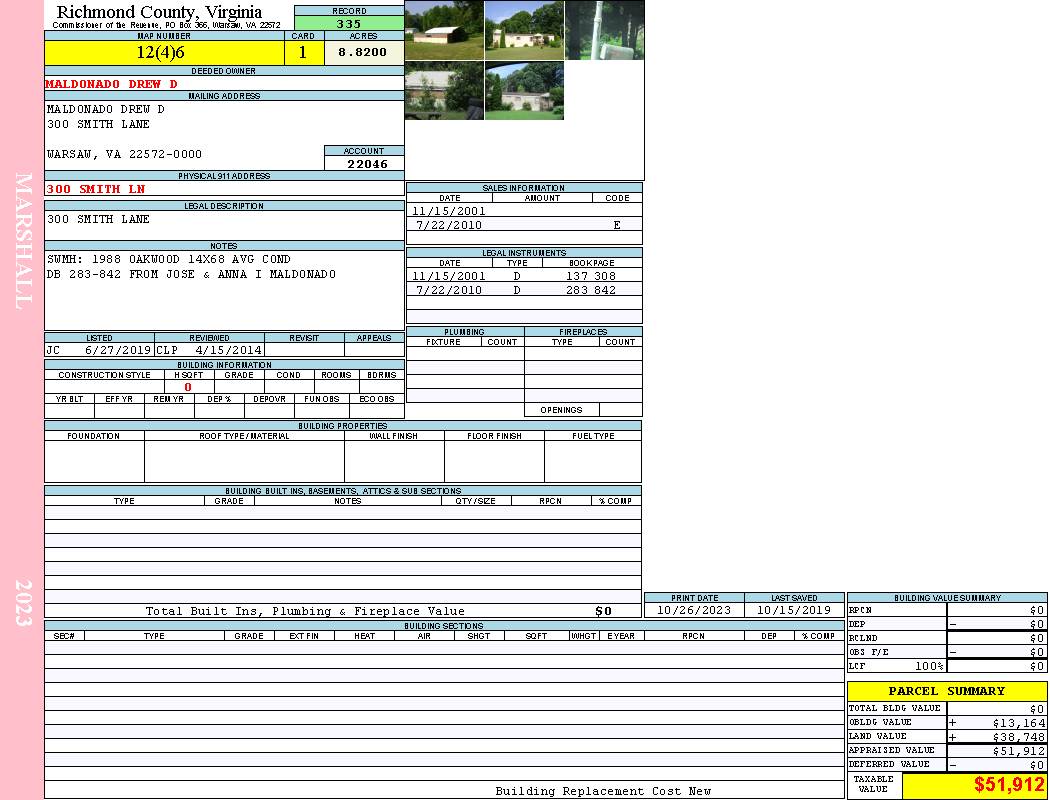The width and height of the screenshot is (1050, 800).
Task: Click the last saved date 10/15/2019
Action: coord(793,610)
